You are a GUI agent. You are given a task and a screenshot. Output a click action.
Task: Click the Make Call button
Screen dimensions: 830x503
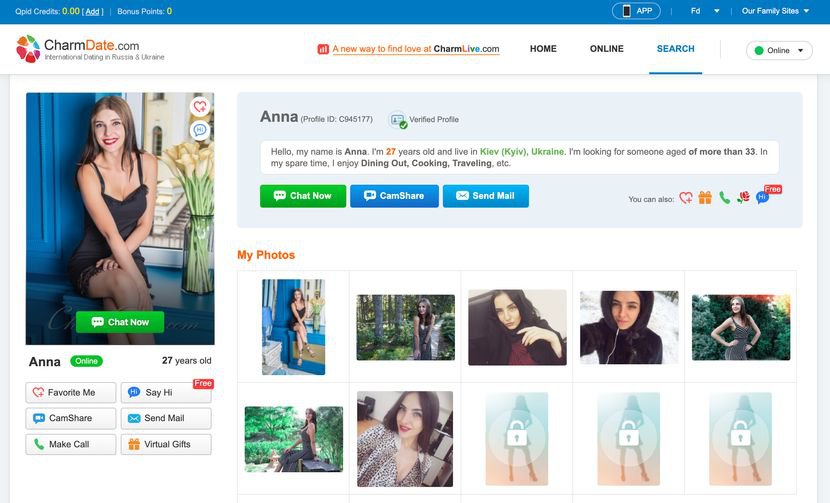(71, 444)
